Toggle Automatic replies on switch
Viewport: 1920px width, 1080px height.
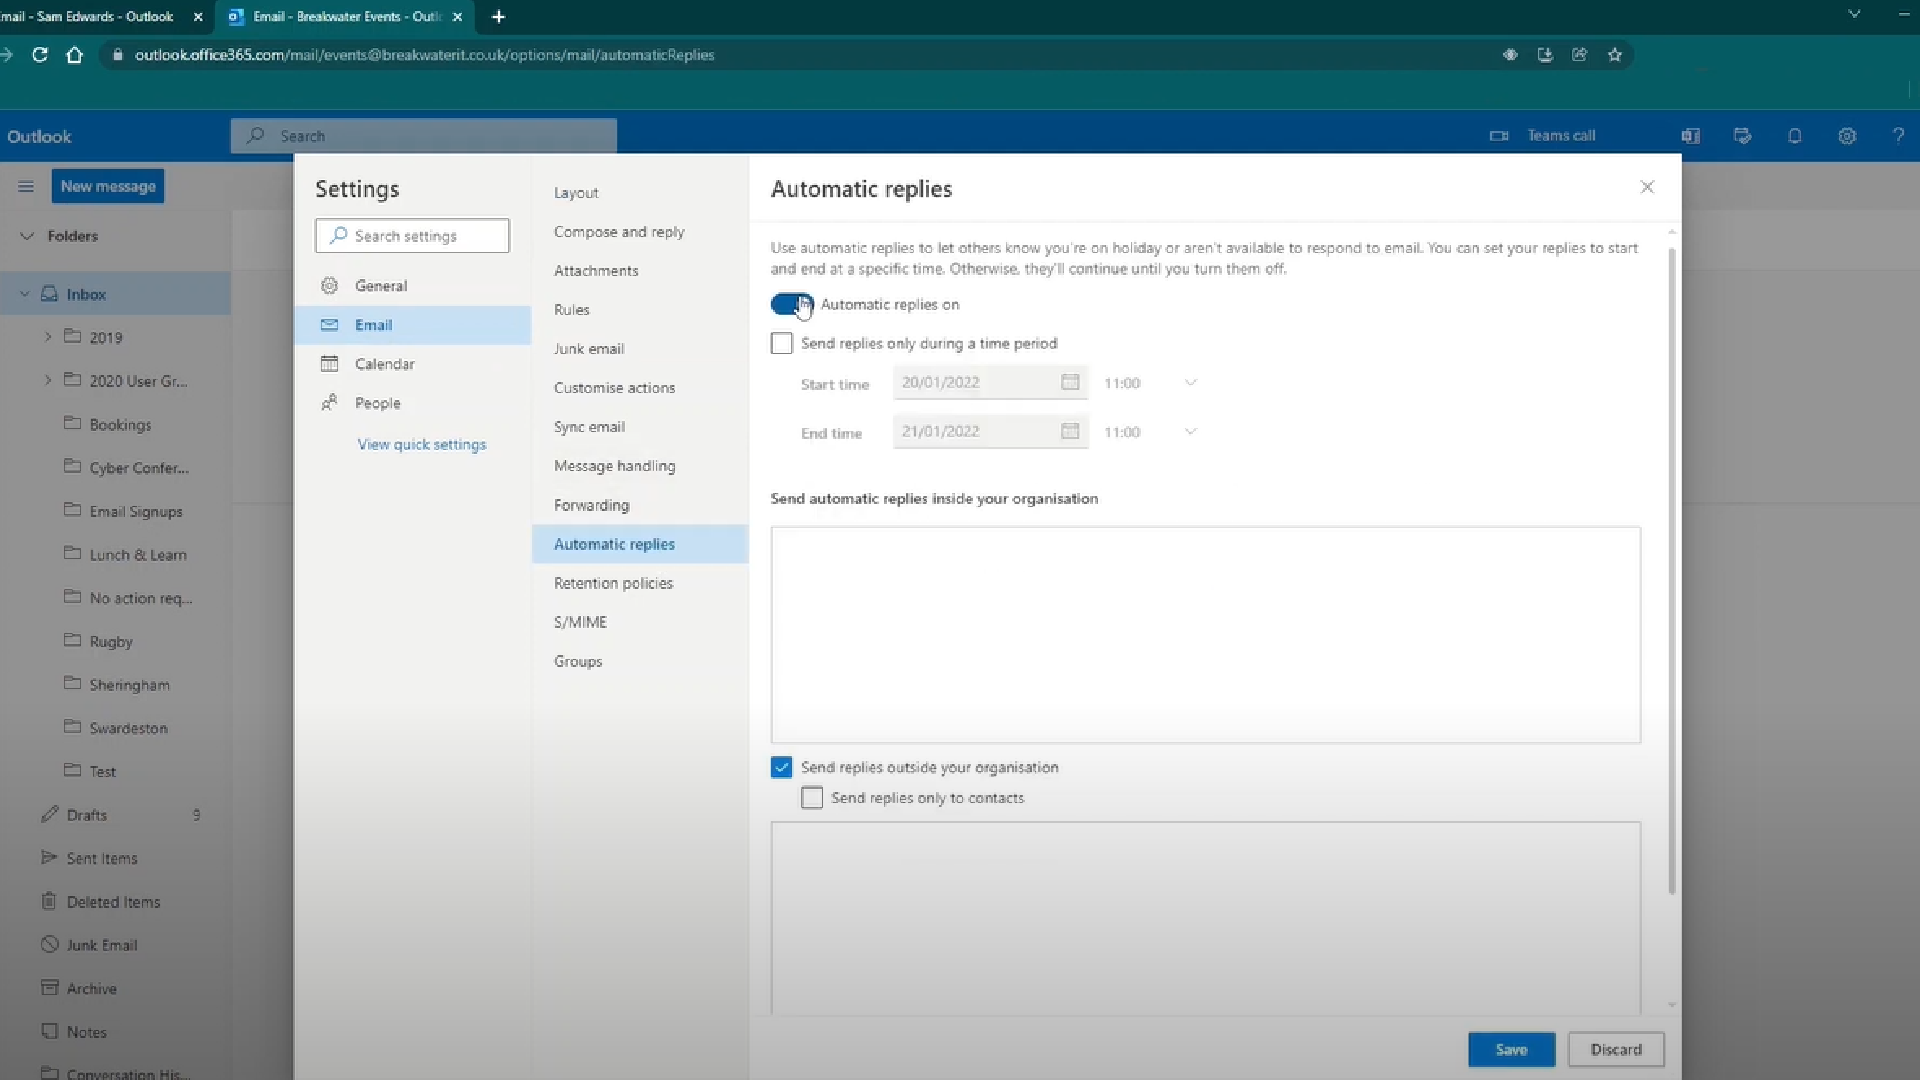(790, 305)
